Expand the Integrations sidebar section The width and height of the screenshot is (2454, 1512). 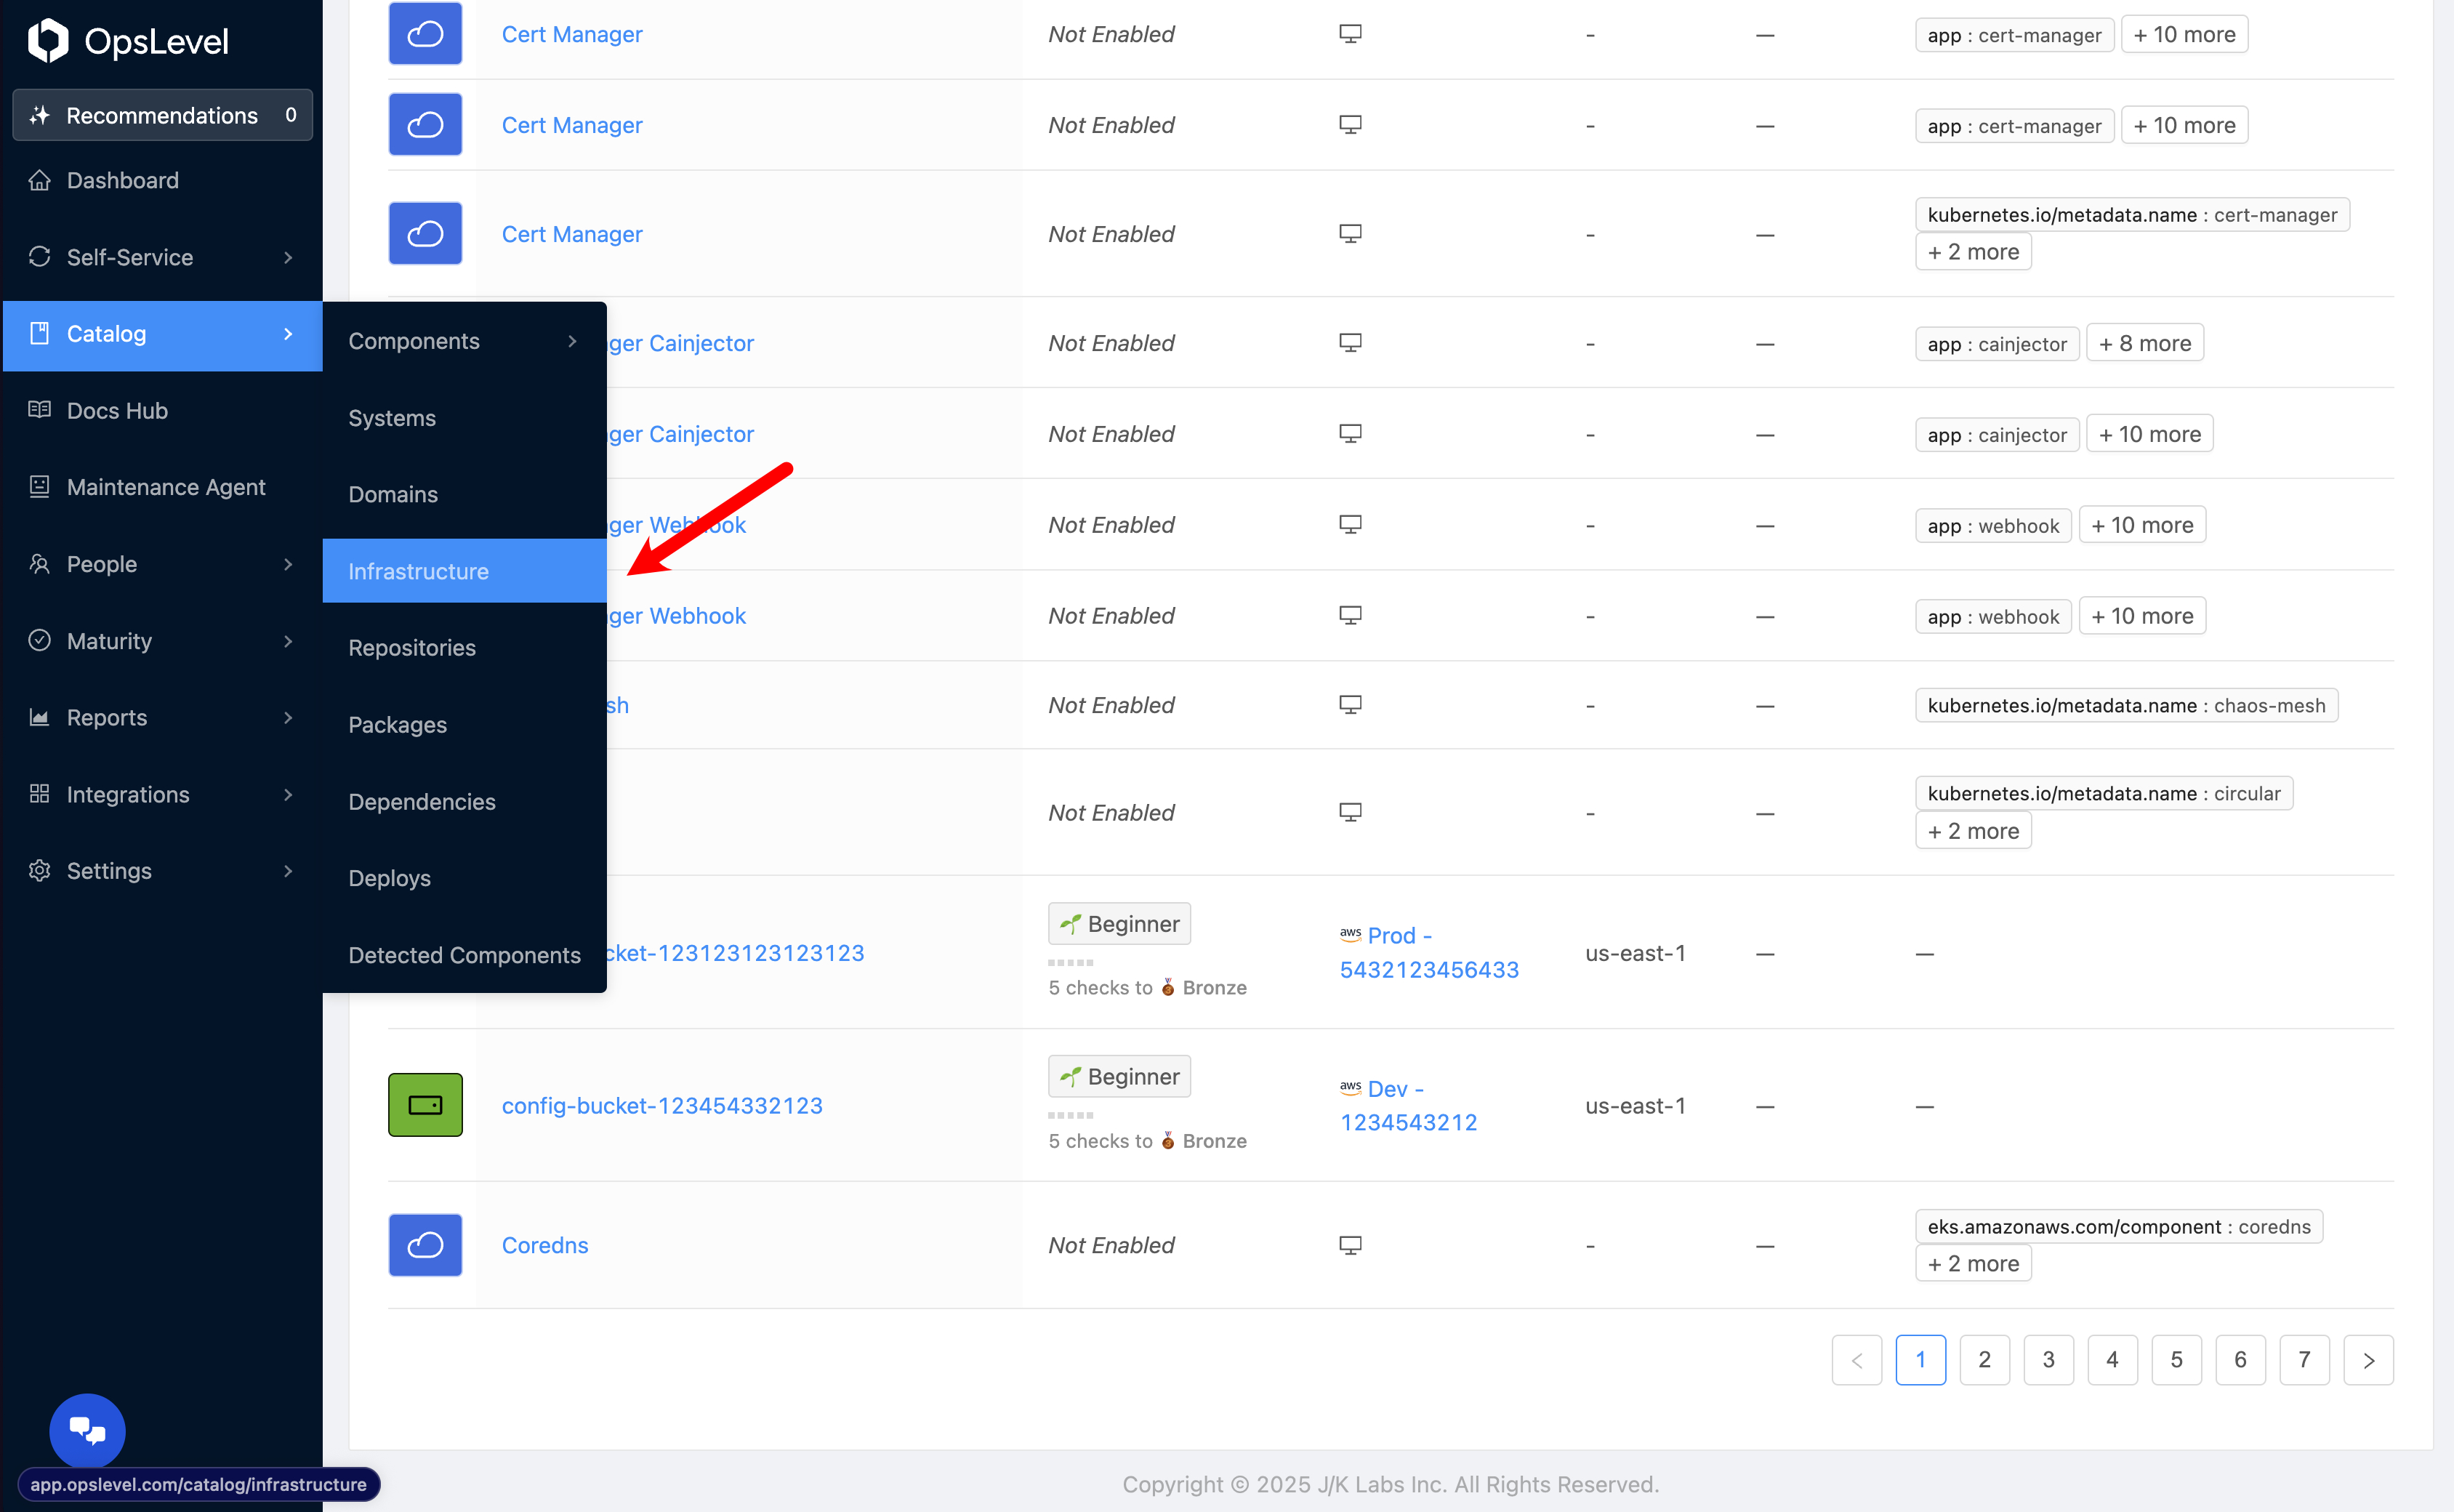point(288,794)
